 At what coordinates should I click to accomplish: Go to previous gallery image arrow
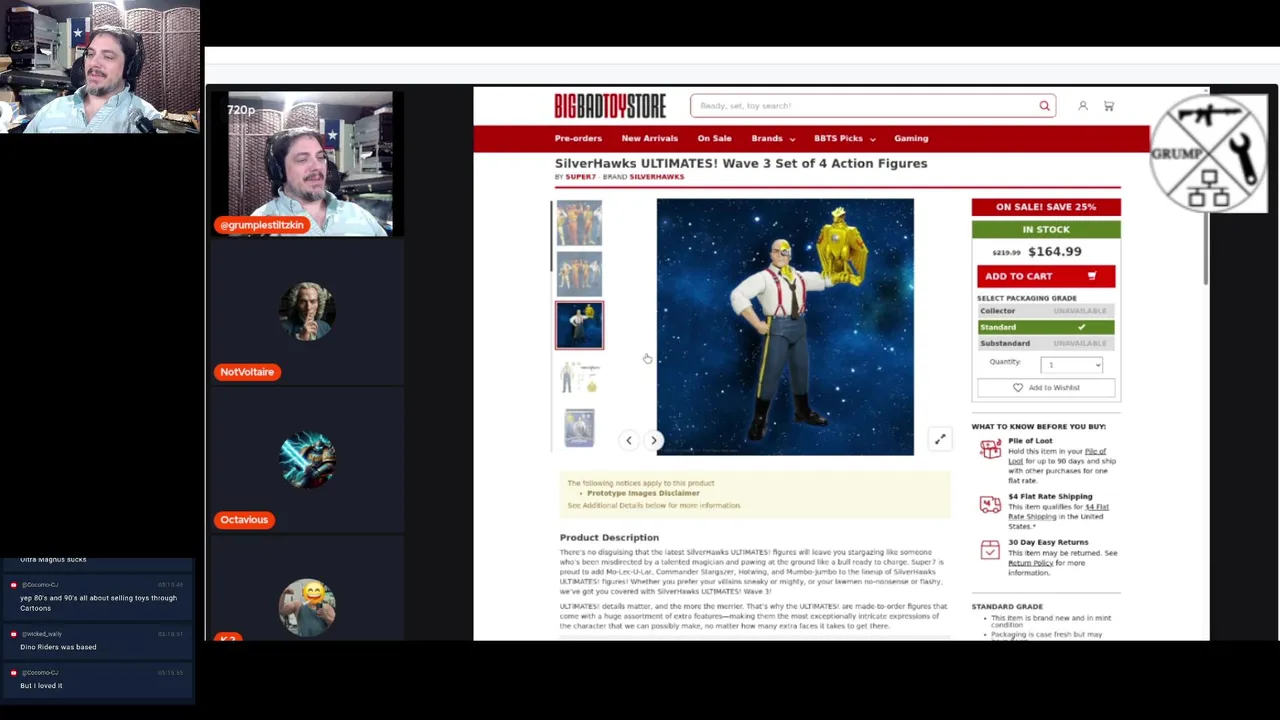629,440
